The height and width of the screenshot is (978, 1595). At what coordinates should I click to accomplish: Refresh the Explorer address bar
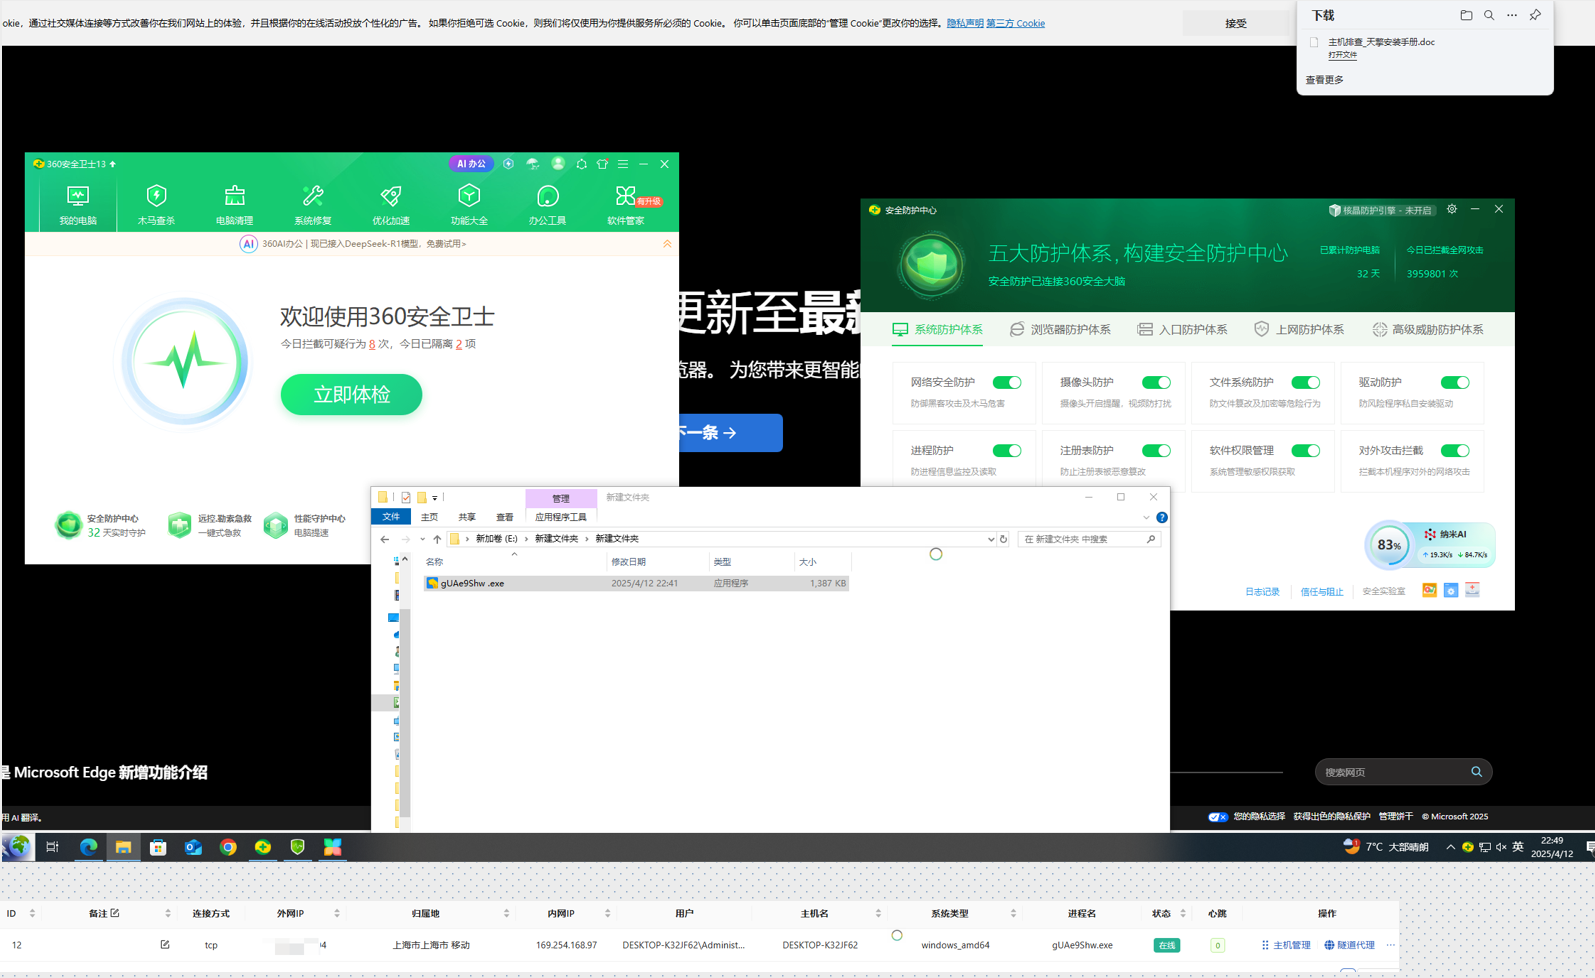coord(1003,539)
